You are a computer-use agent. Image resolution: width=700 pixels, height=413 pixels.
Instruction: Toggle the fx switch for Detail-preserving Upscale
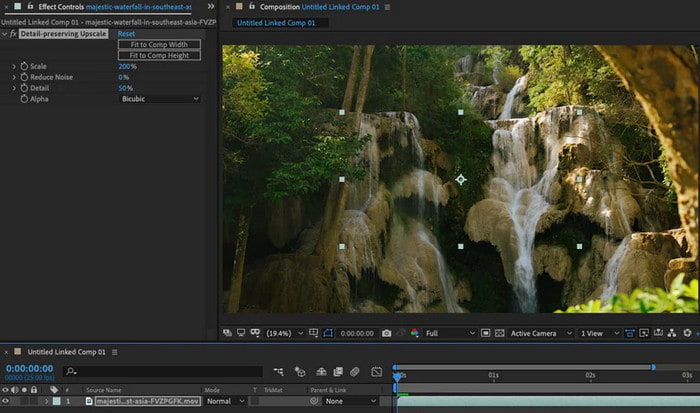[16, 34]
